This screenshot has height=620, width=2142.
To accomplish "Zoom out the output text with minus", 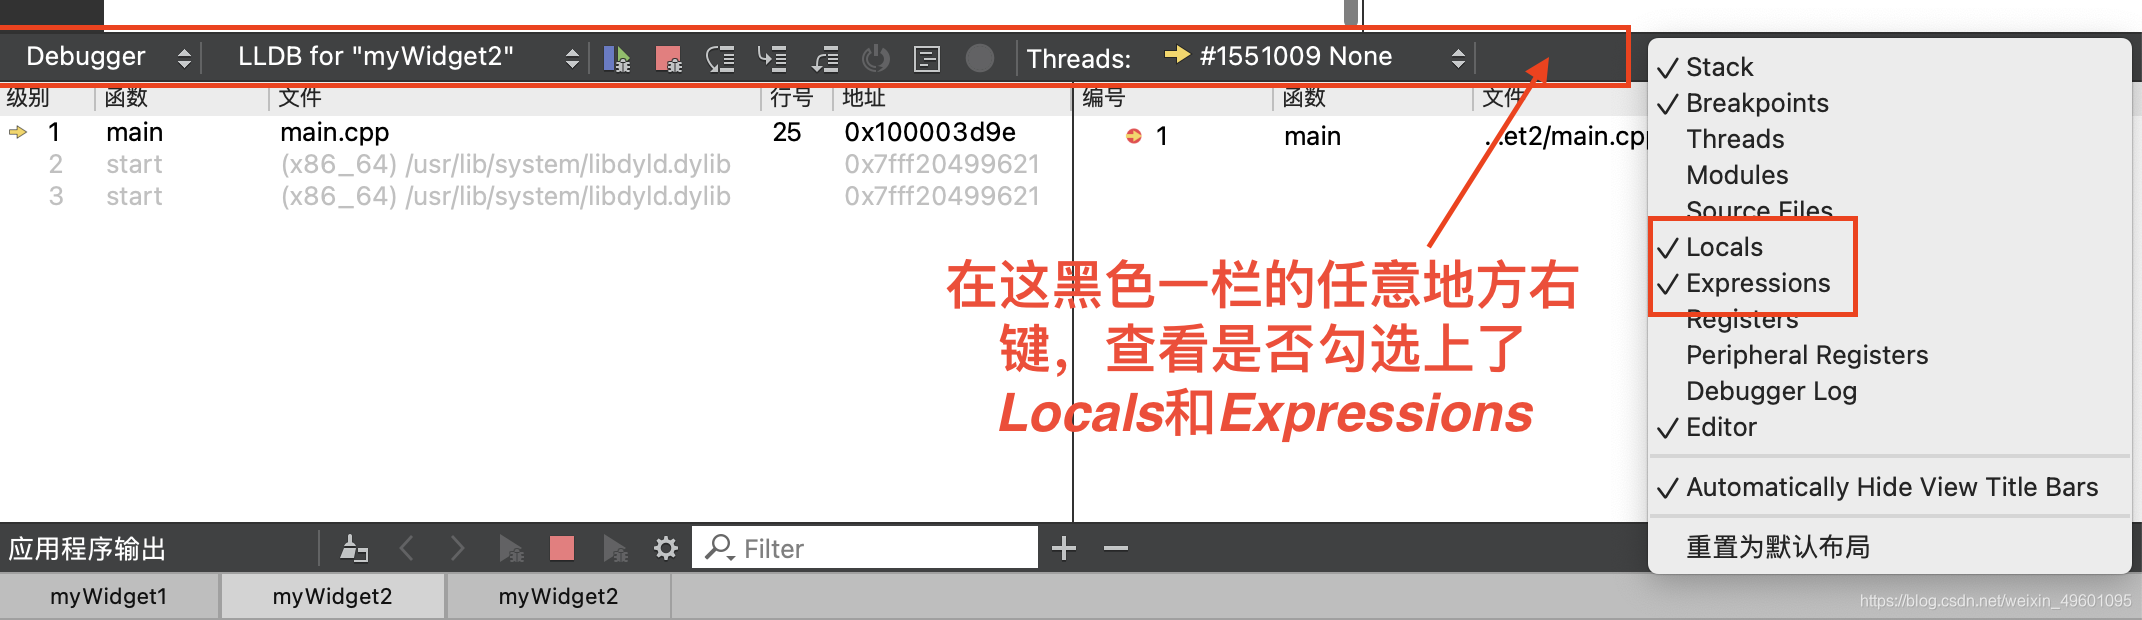I will (1116, 548).
